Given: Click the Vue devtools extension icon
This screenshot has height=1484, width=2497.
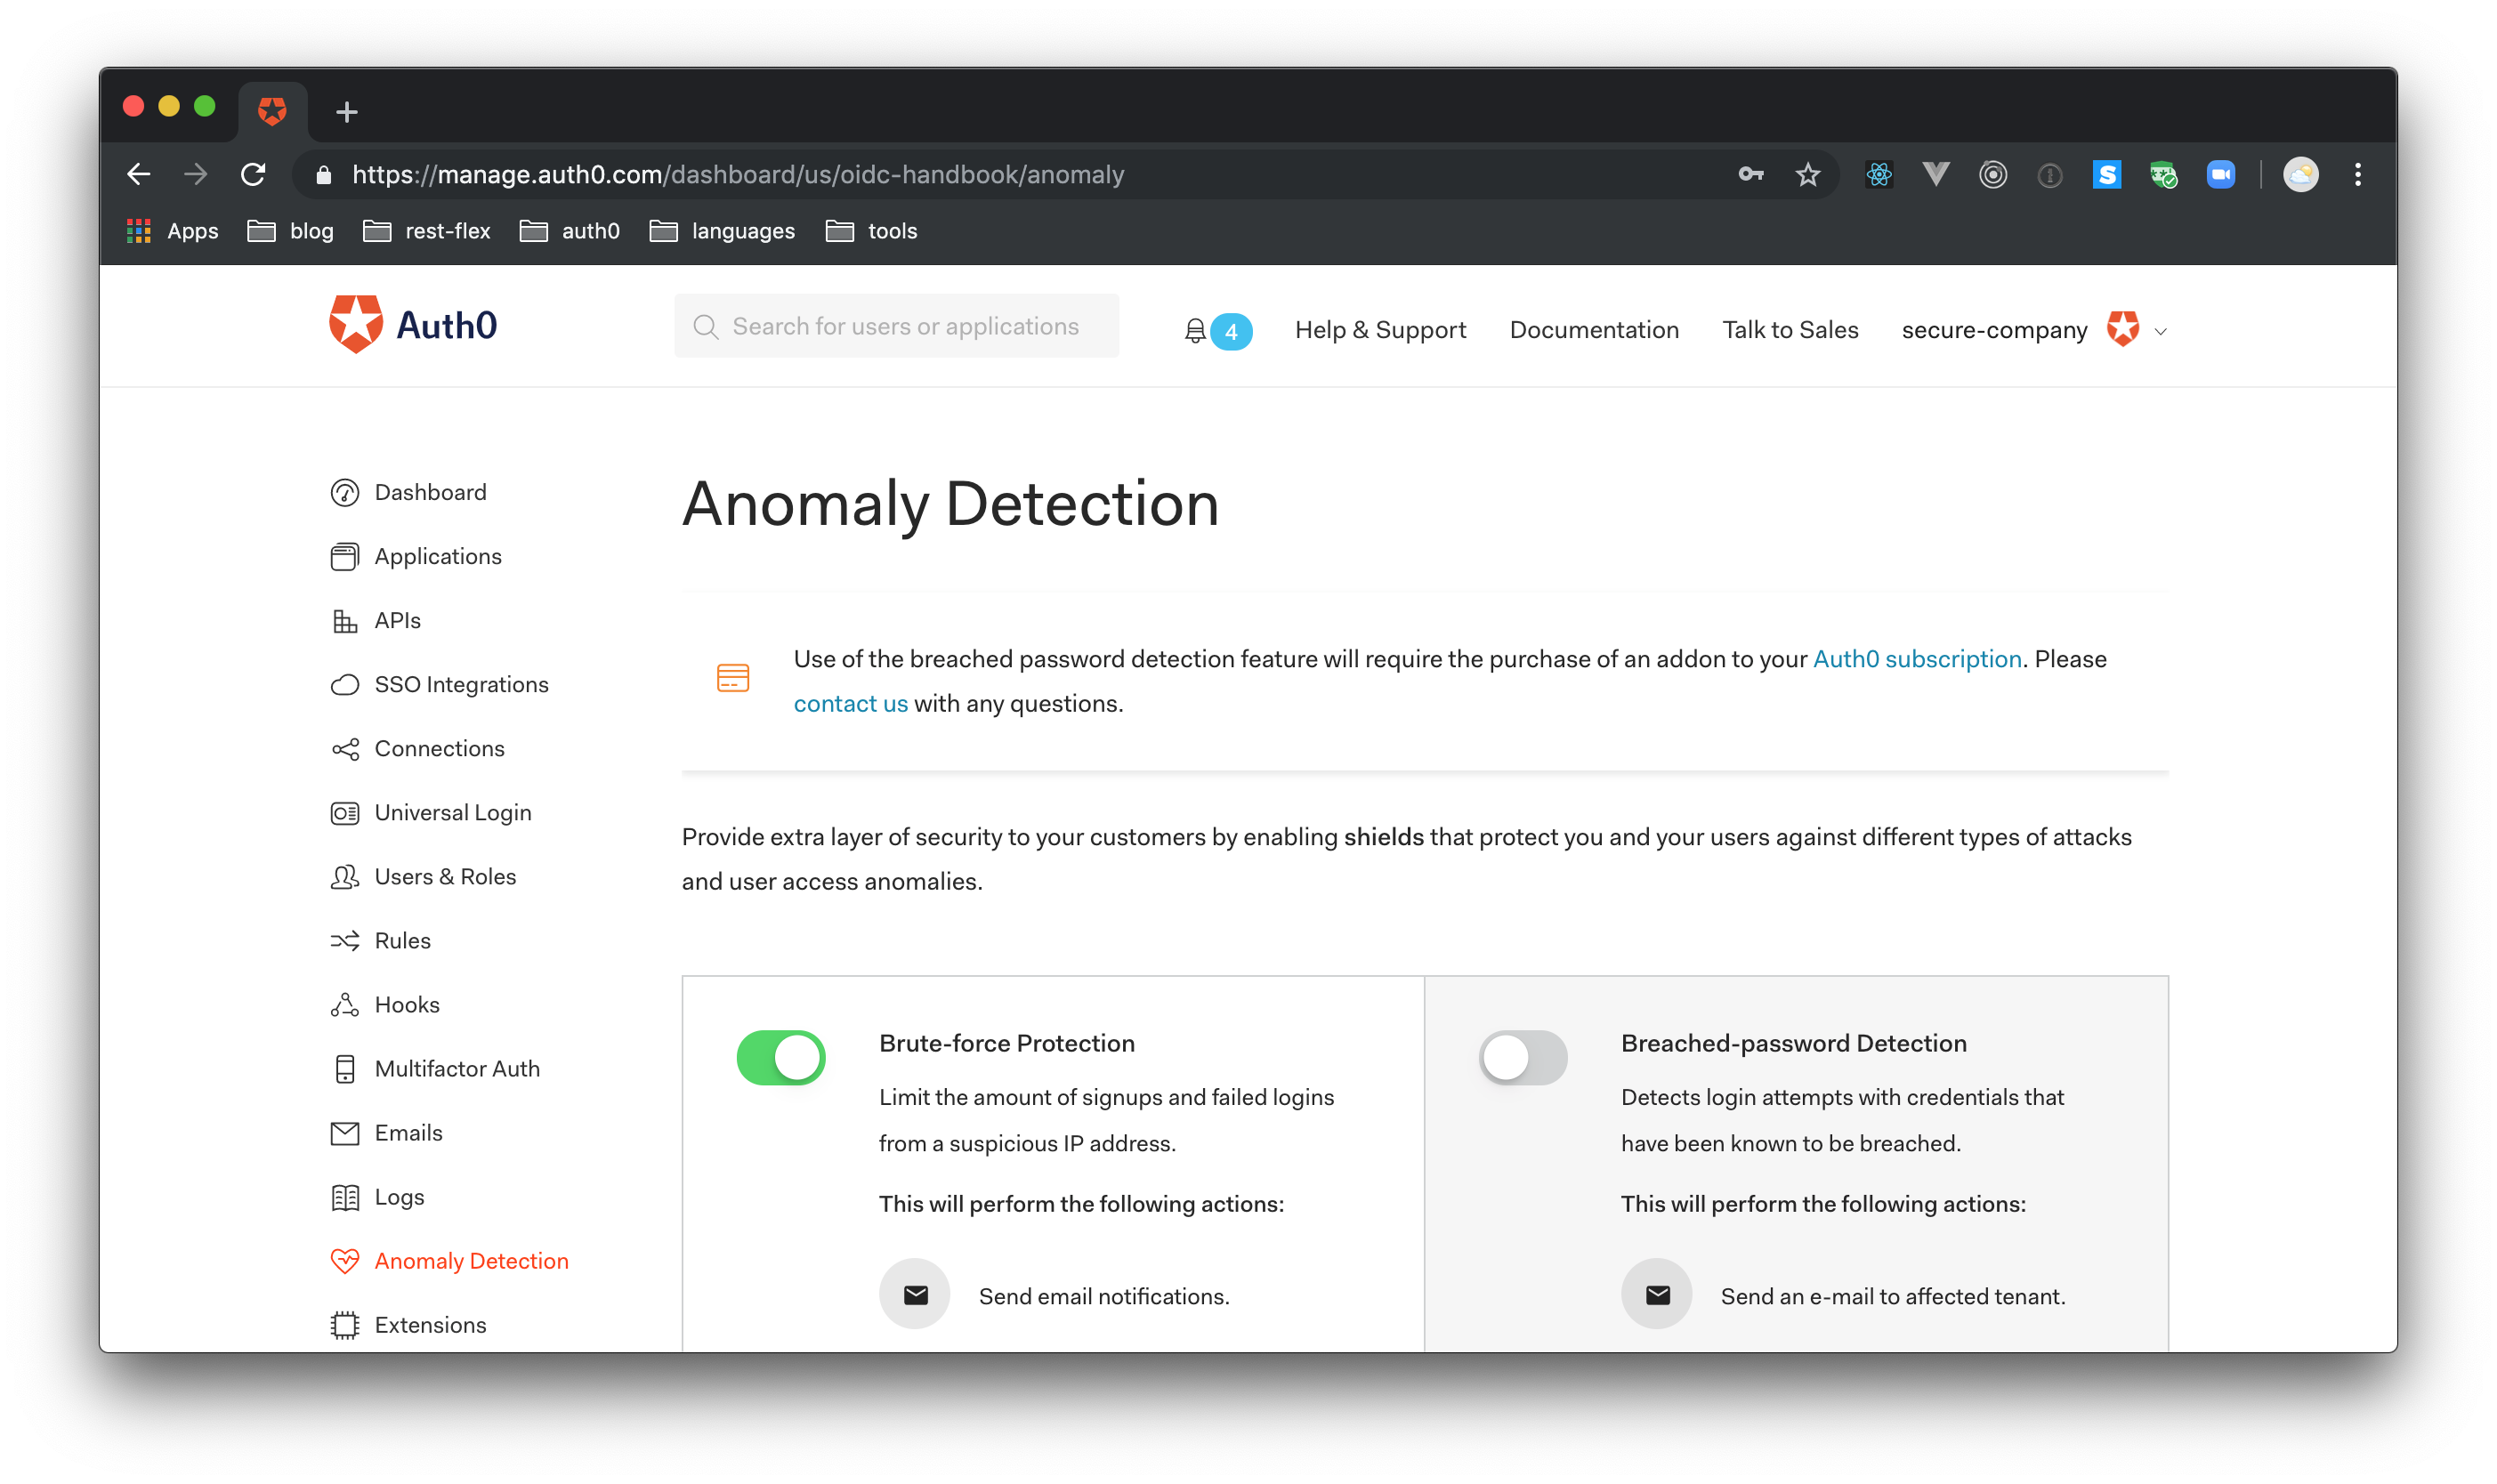Looking at the screenshot, I should click(1936, 175).
